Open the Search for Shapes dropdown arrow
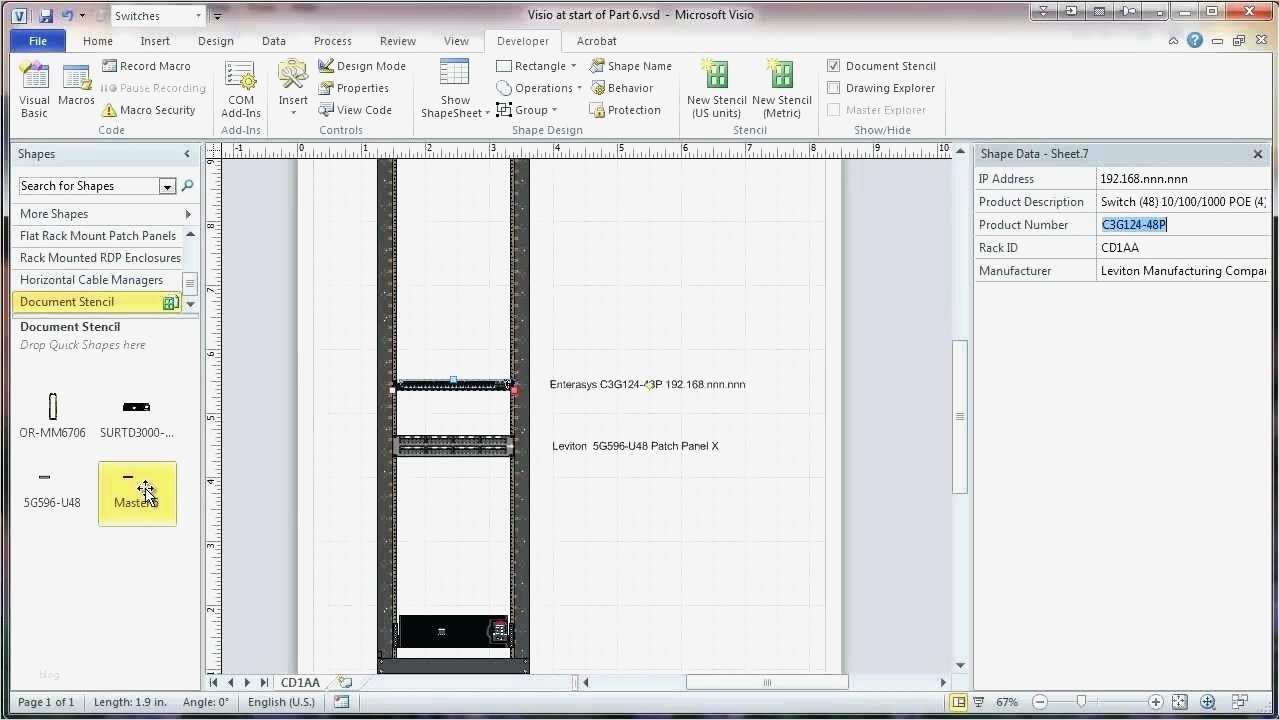The height and width of the screenshot is (720, 1280). (x=167, y=186)
